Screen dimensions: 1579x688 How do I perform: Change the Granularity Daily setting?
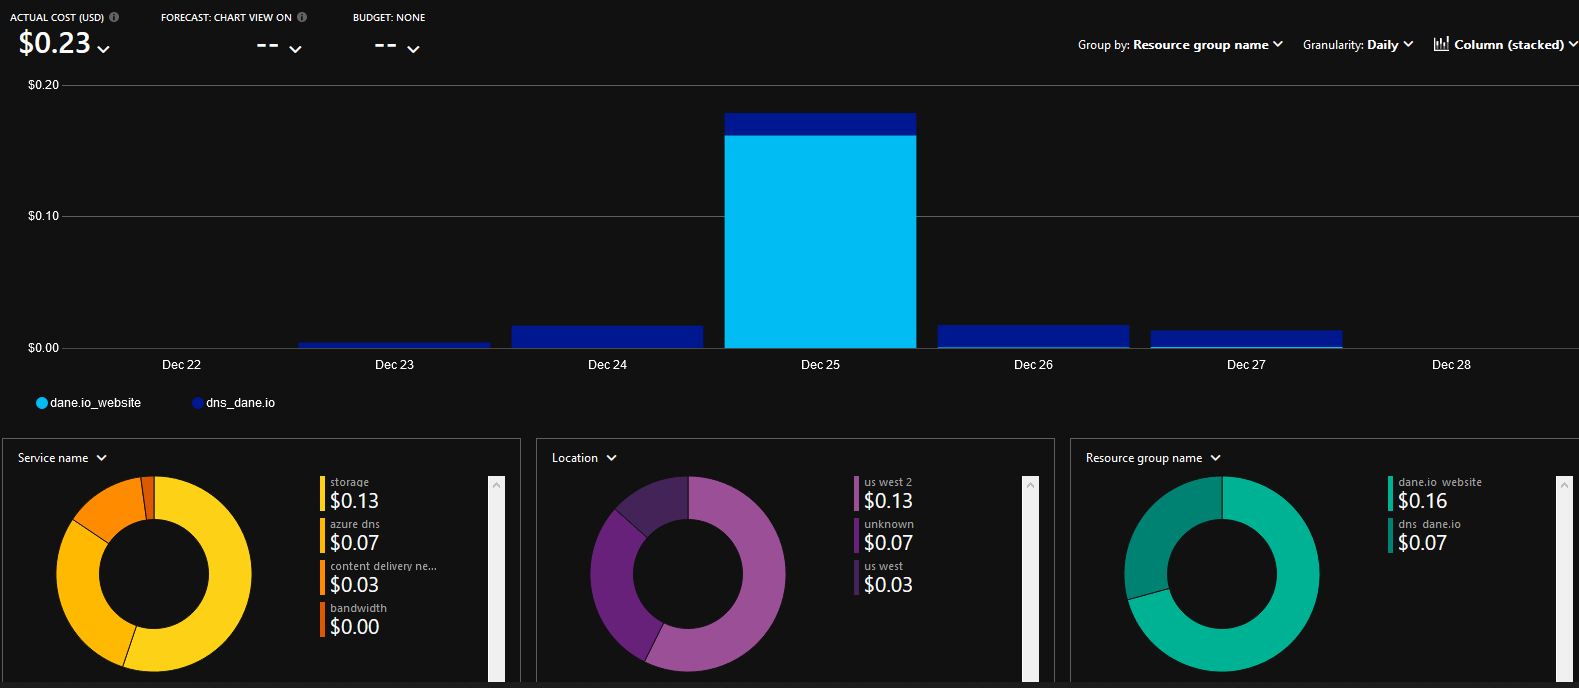[x=1358, y=45]
